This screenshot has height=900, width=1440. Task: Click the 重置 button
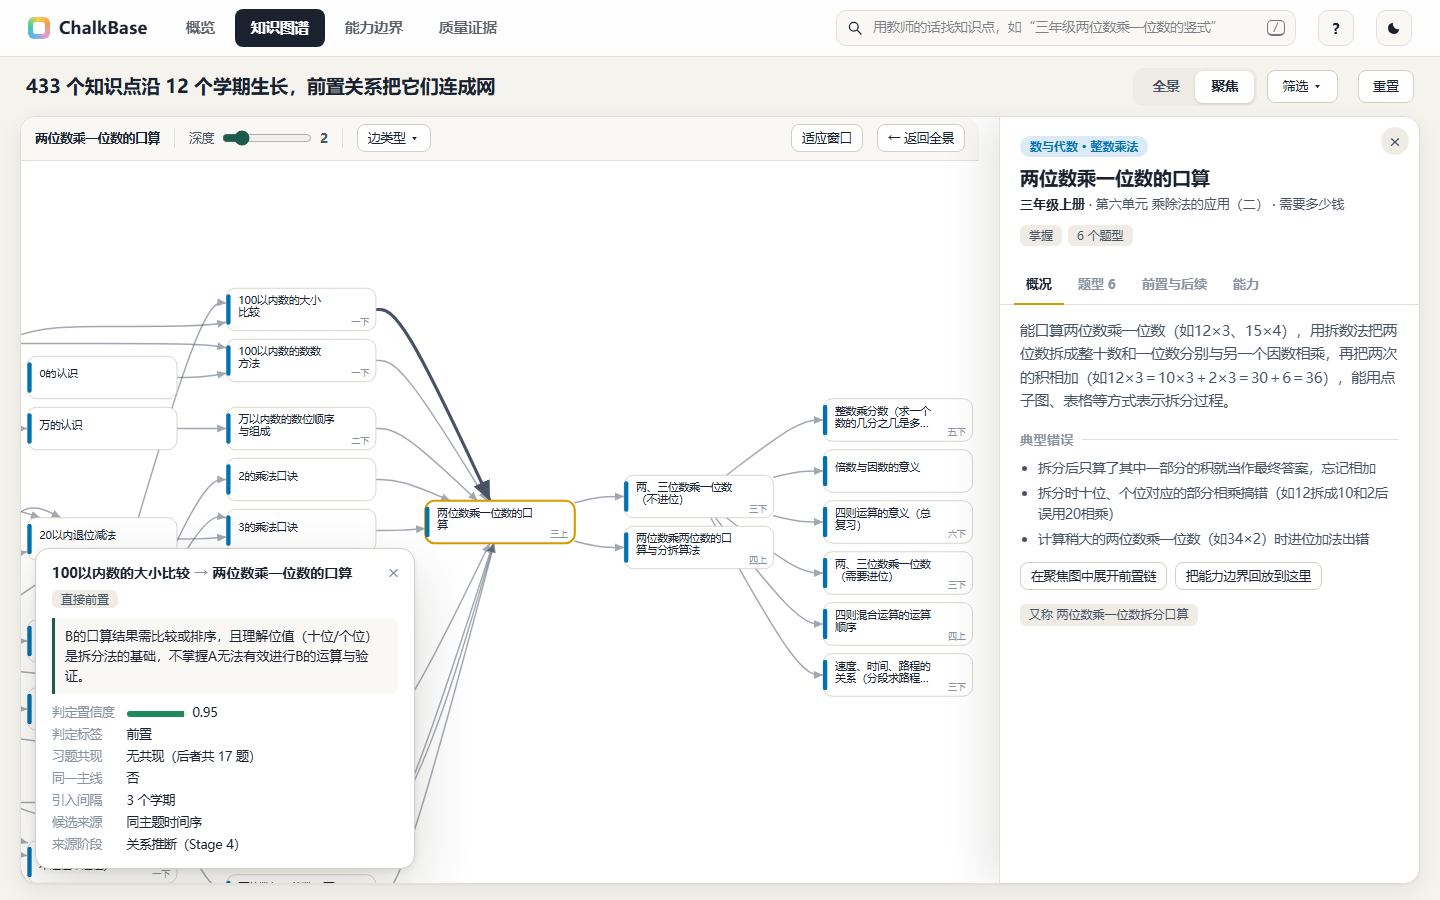coord(1385,86)
